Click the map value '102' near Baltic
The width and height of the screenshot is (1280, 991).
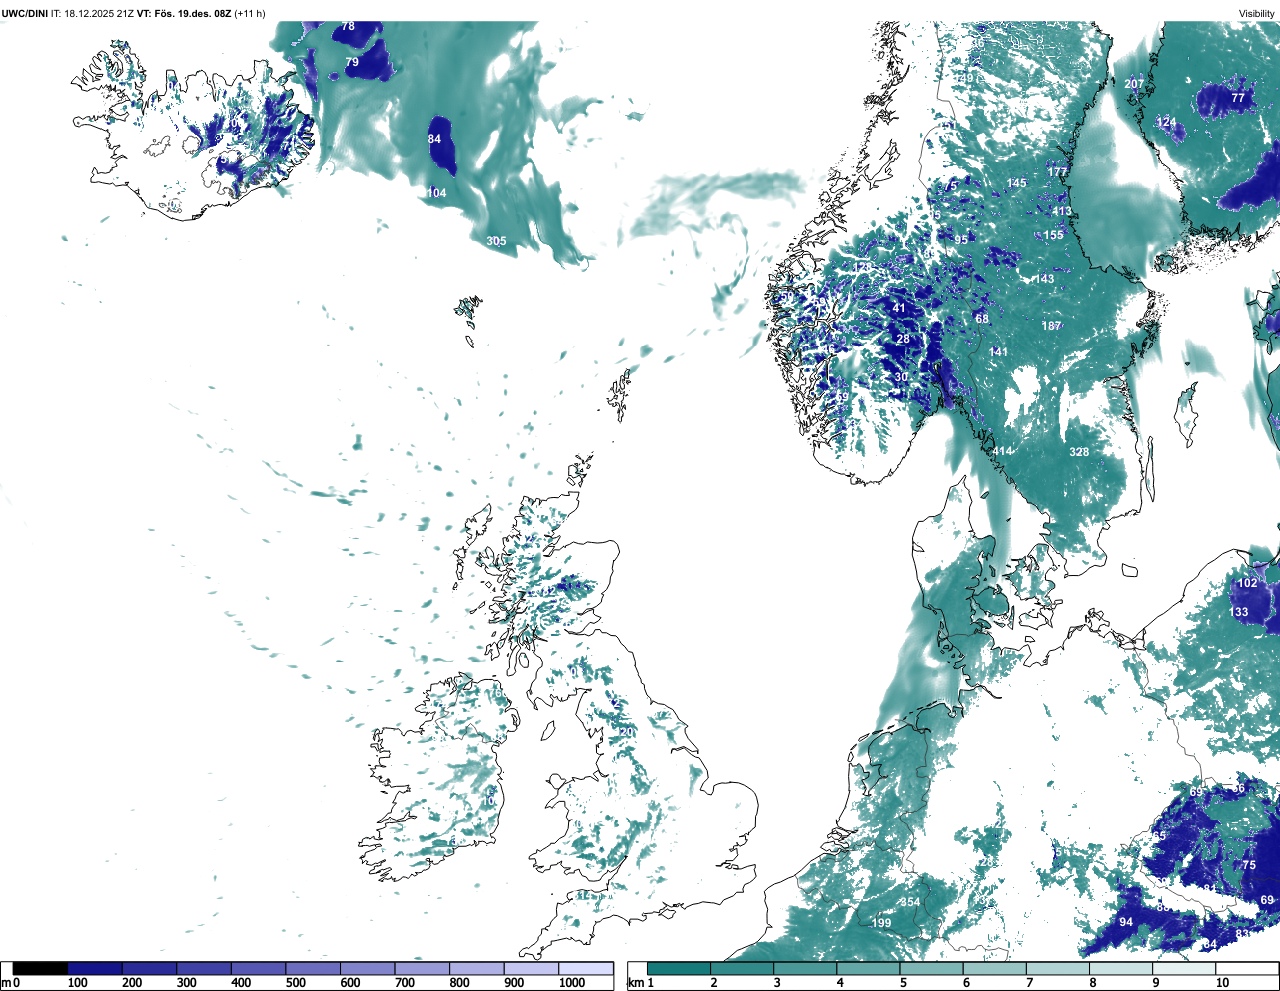(1248, 583)
